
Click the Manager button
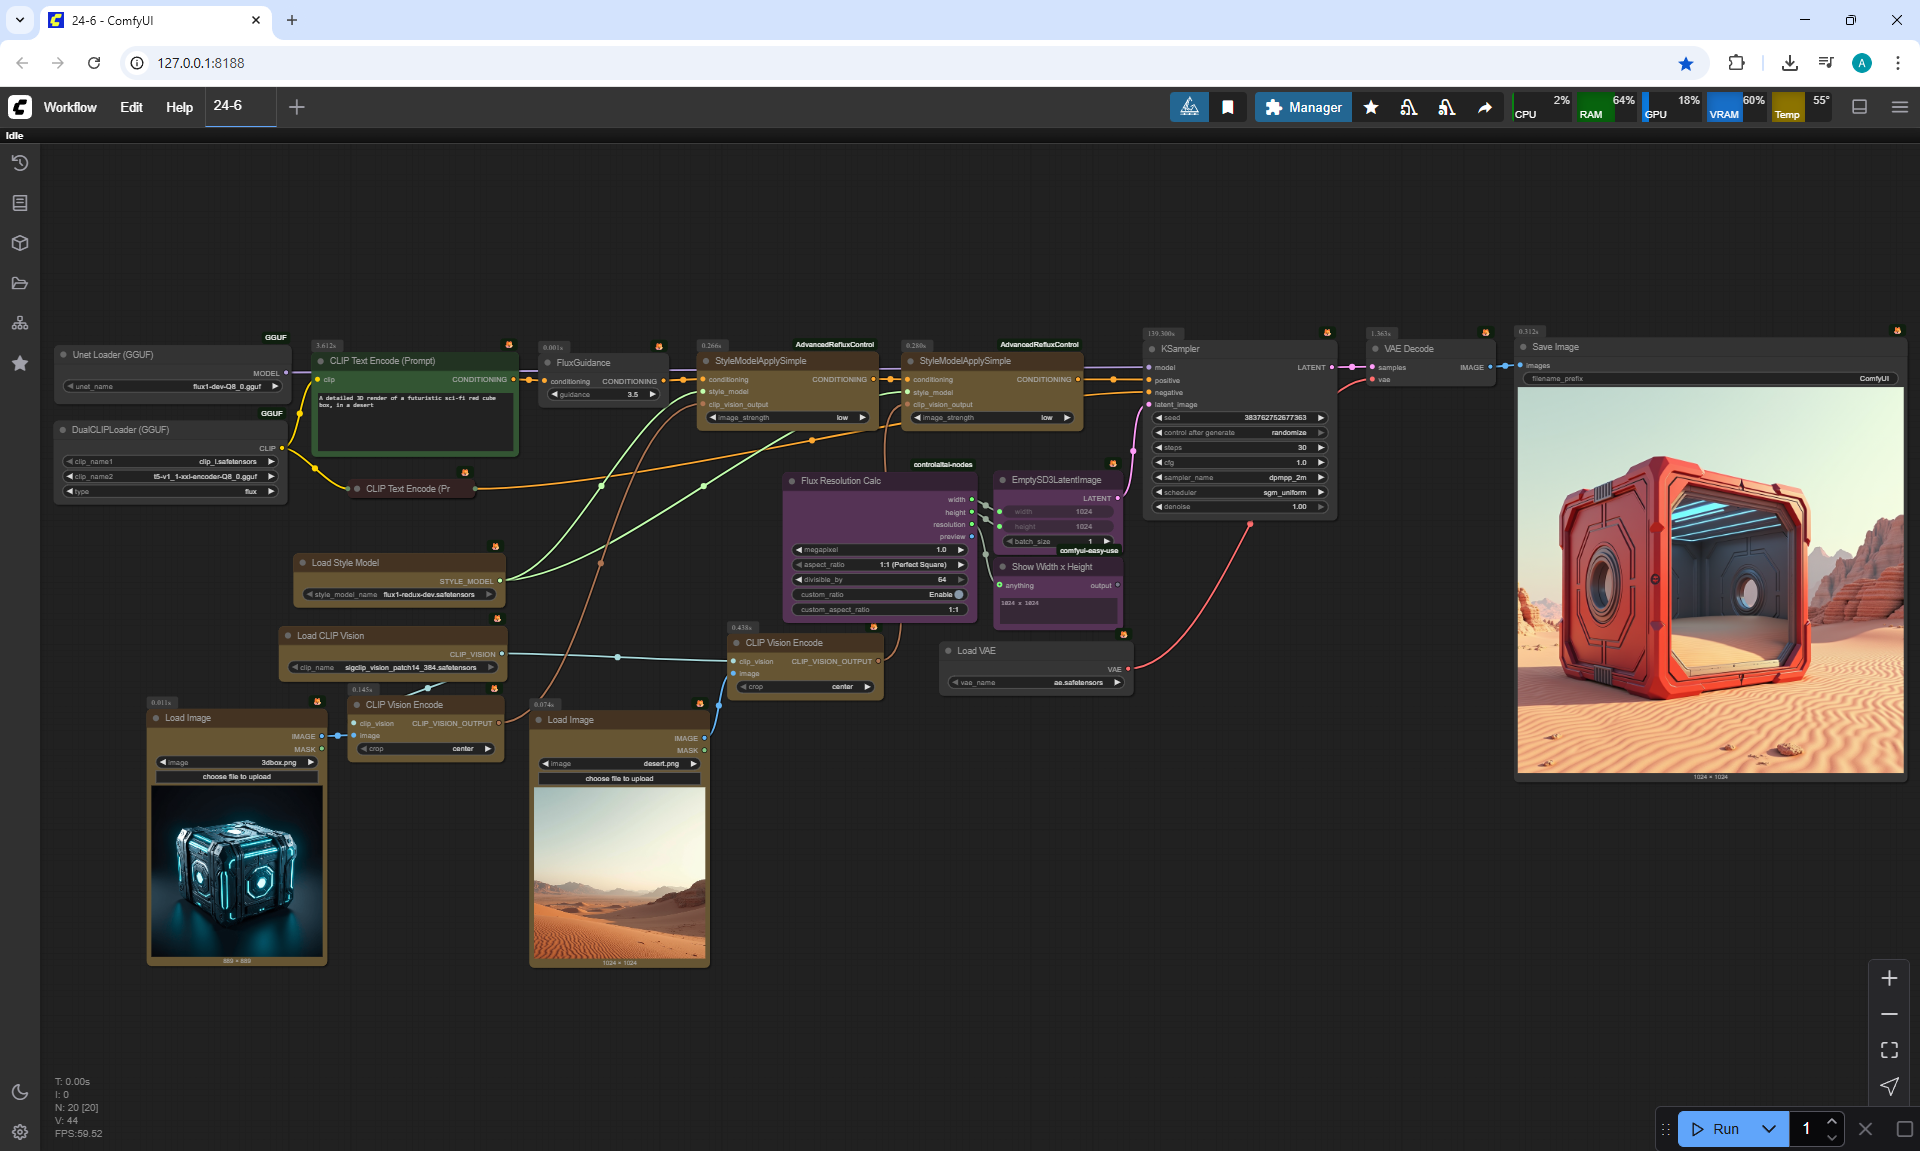(1303, 107)
